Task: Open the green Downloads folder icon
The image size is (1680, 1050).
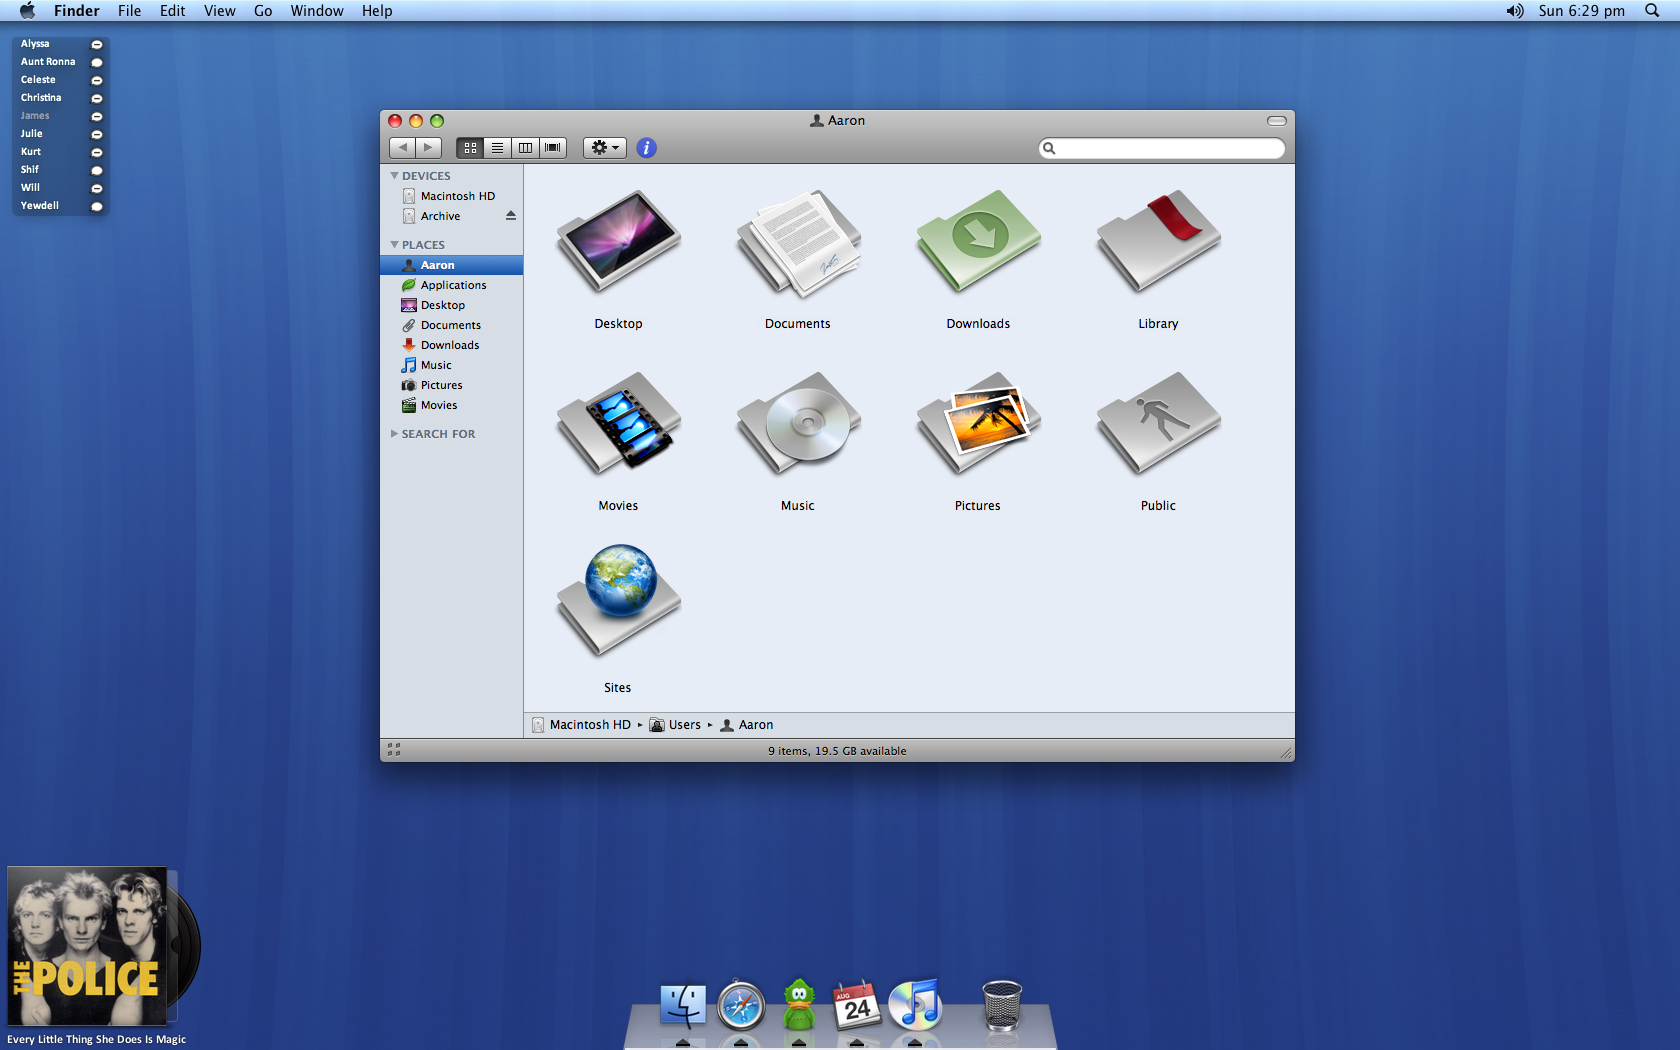Action: [x=979, y=241]
